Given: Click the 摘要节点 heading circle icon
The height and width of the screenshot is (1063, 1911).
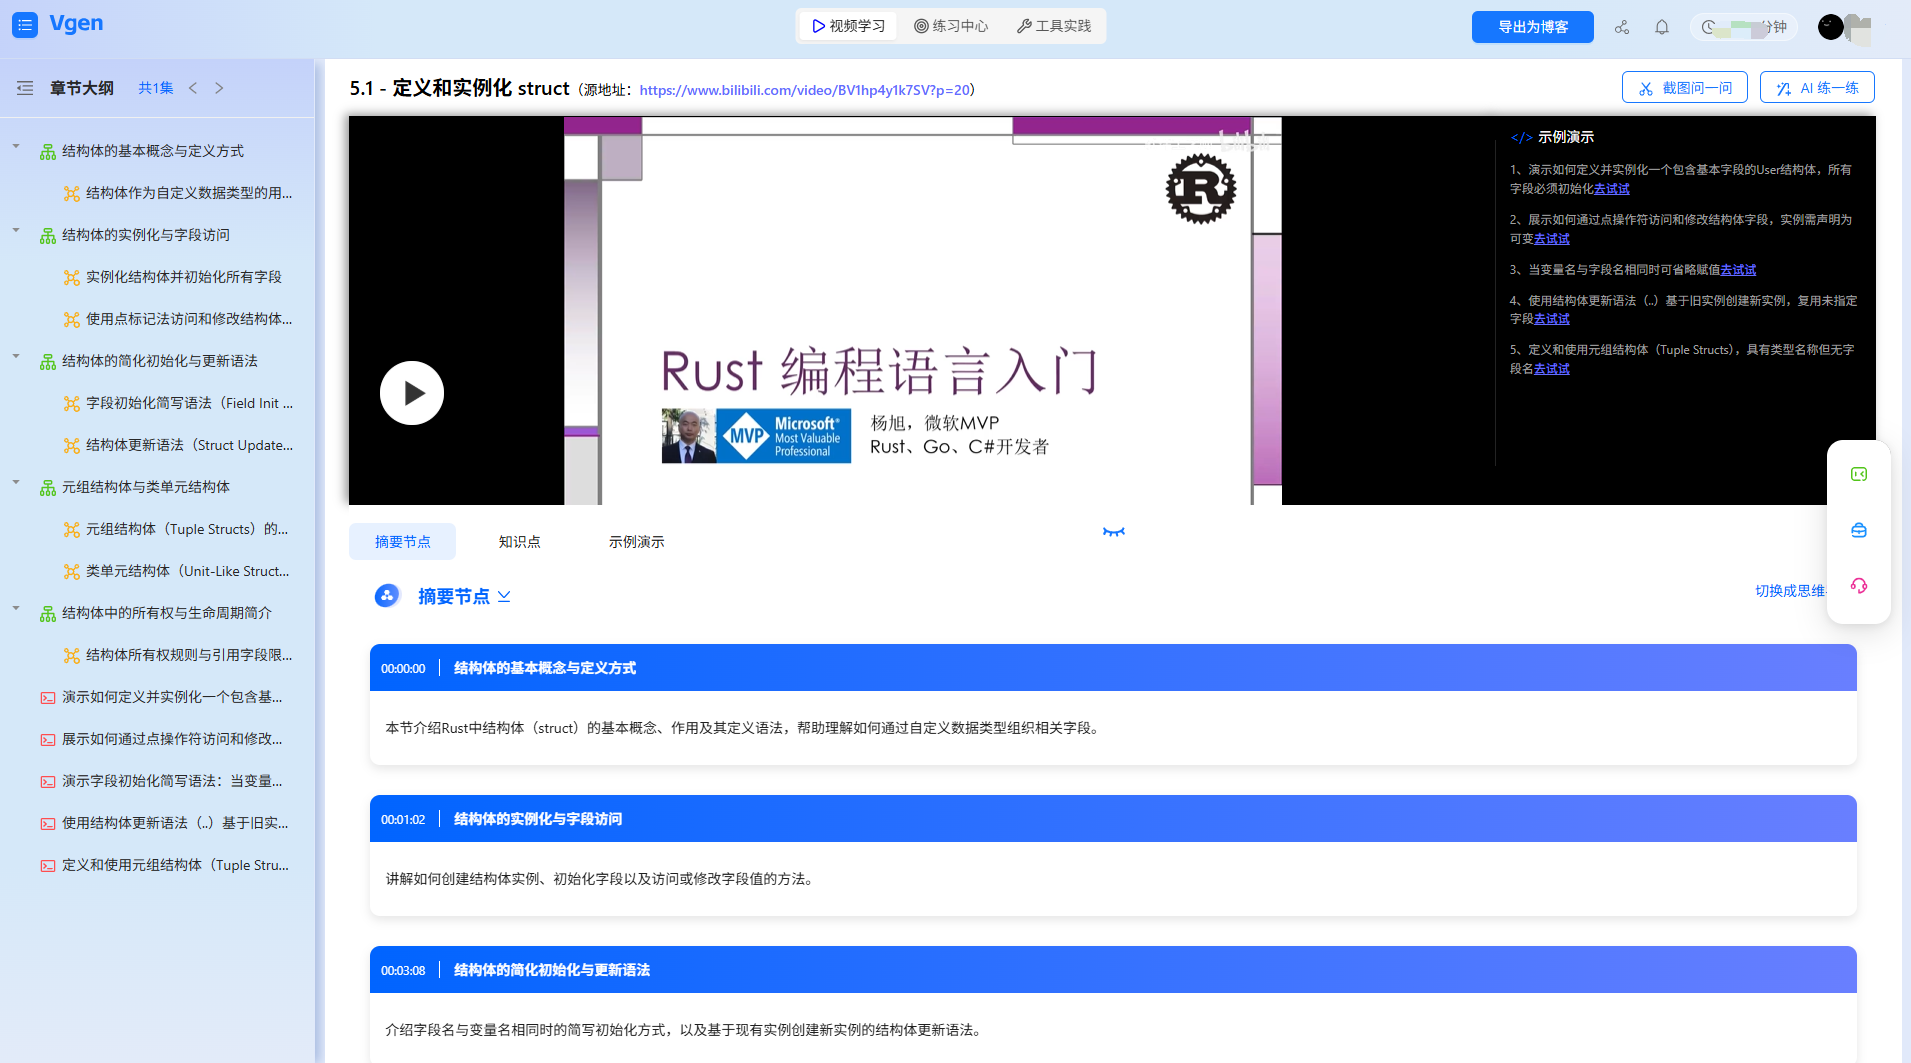Looking at the screenshot, I should [x=387, y=596].
